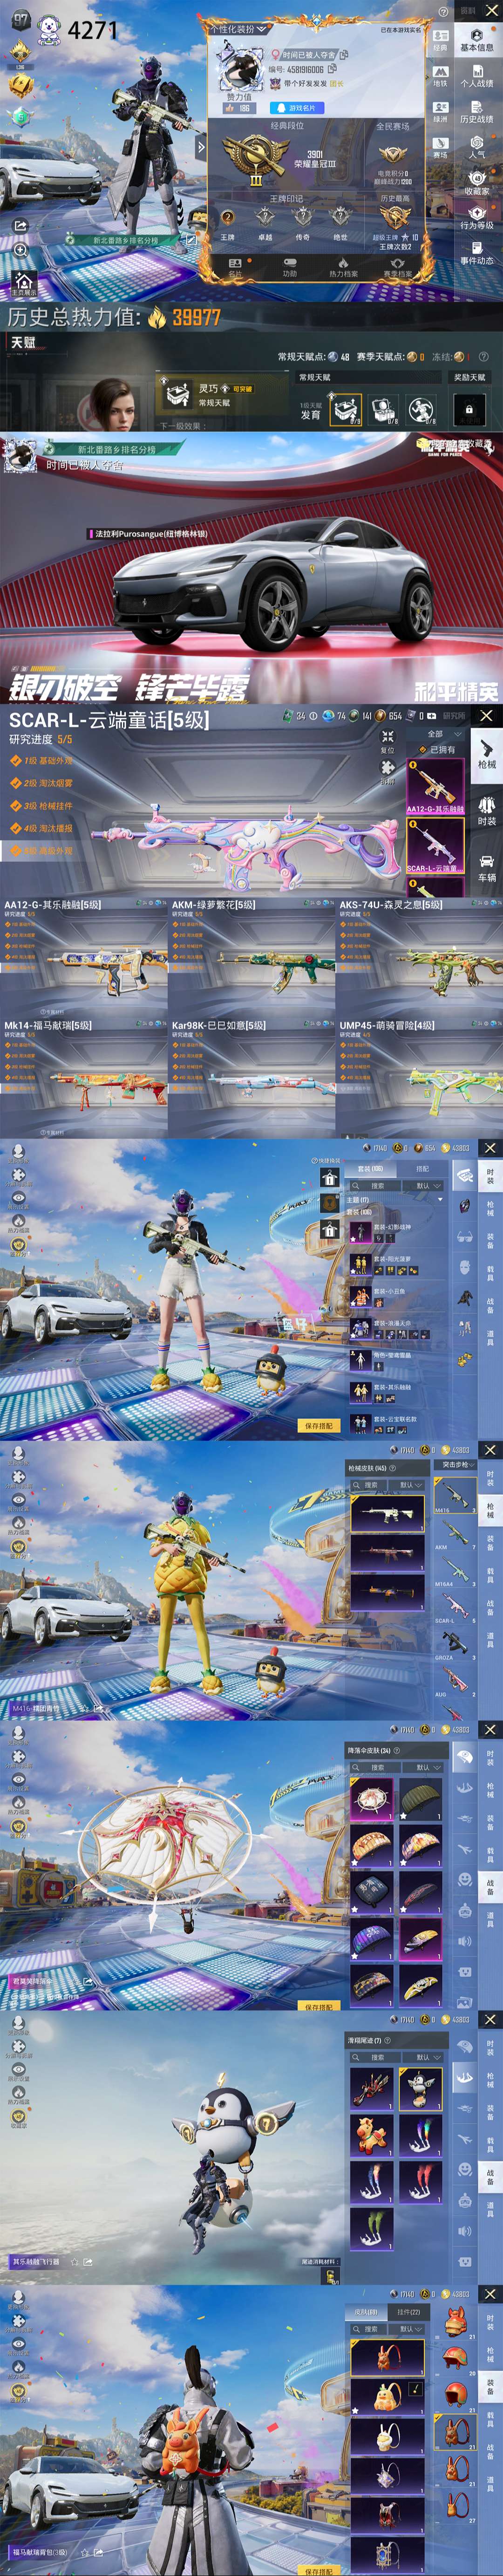The image size is (503, 2576).
Task: Click the helmet headwear category icon
Action: coord(464,1207)
